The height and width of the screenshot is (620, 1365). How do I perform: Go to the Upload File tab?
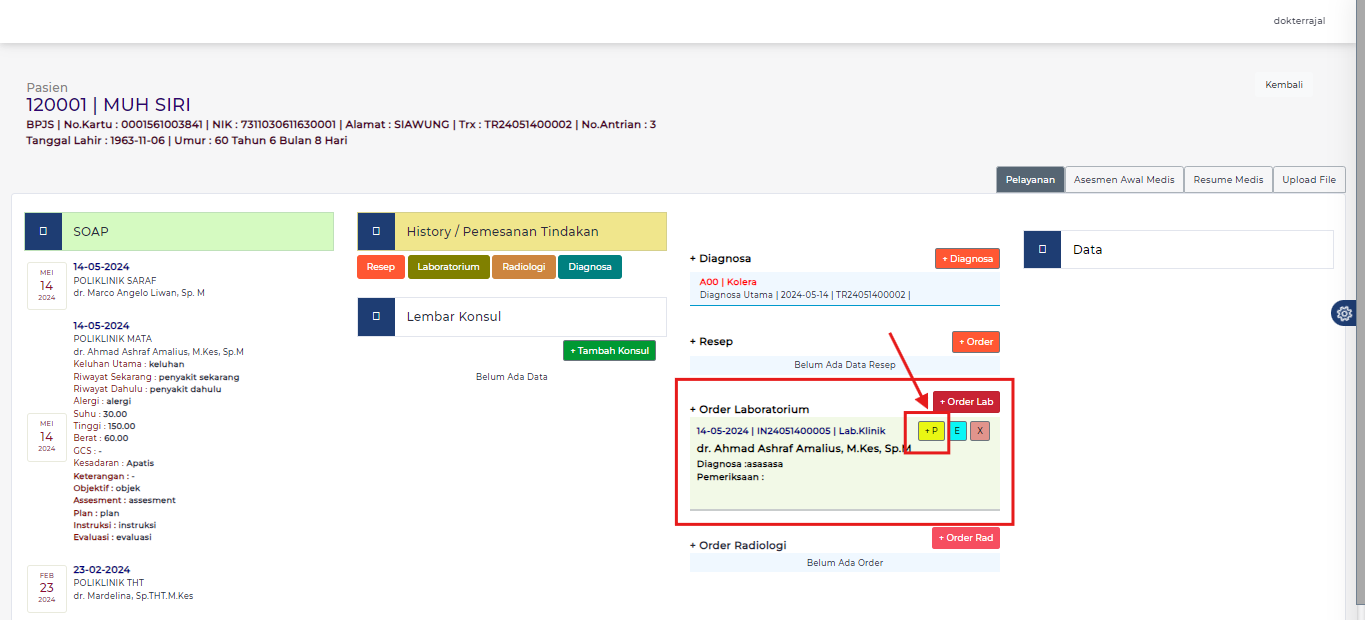[x=1309, y=180]
